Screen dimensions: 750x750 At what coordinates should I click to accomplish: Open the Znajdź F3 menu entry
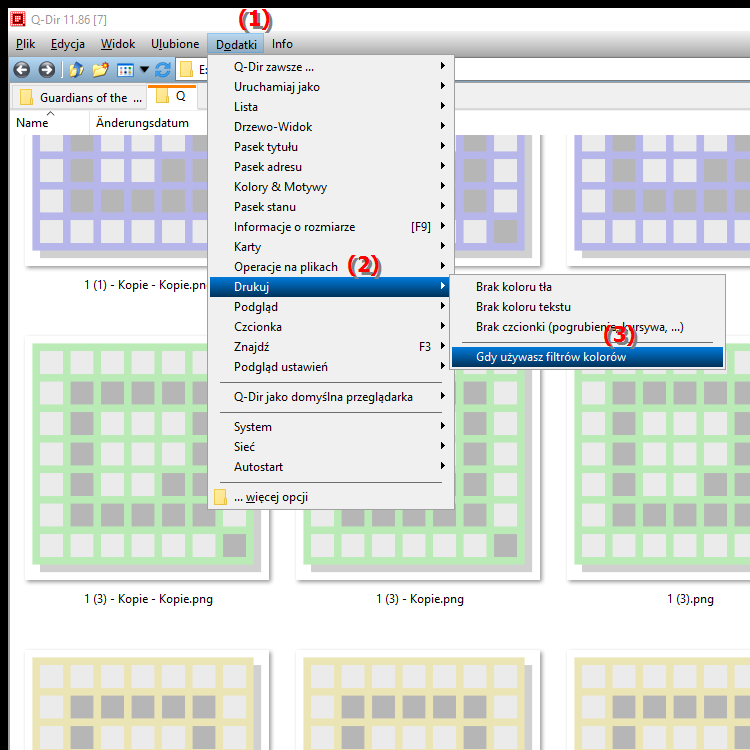(x=331, y=347)
